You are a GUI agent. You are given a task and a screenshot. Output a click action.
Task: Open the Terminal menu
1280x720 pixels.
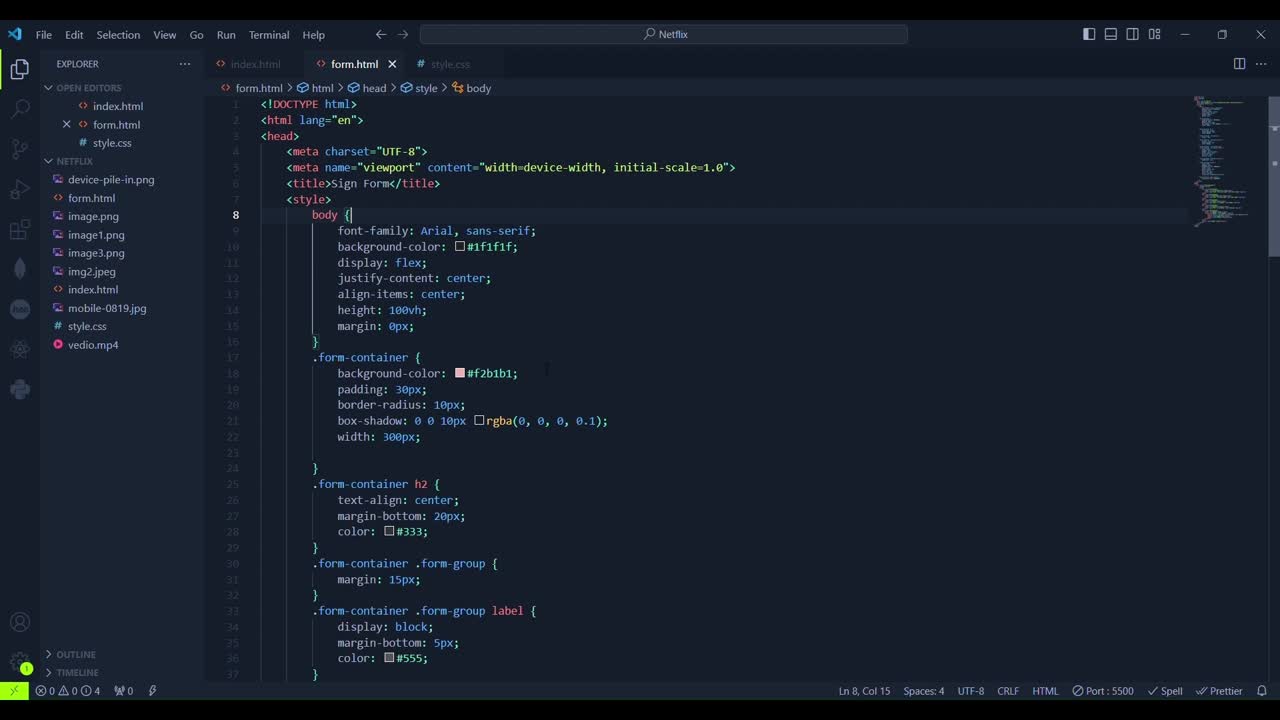(269, 35)
